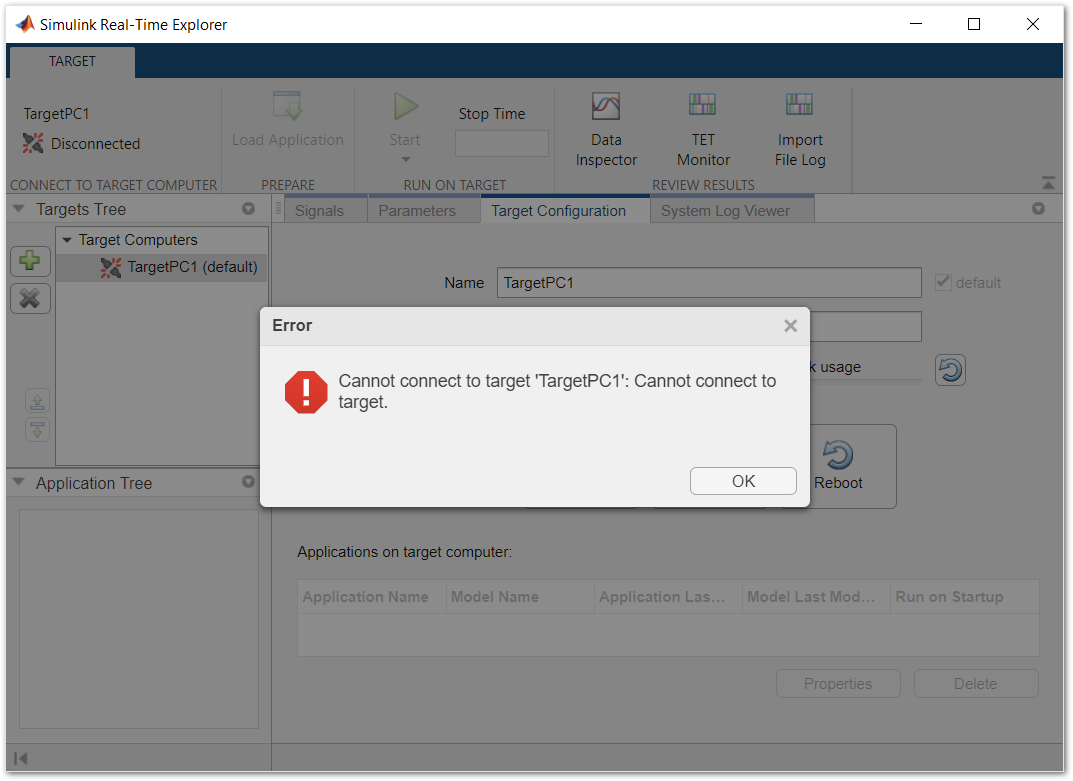Toggle the default checkbox
The image size is (1073, 781).
(x=943, y=282)
